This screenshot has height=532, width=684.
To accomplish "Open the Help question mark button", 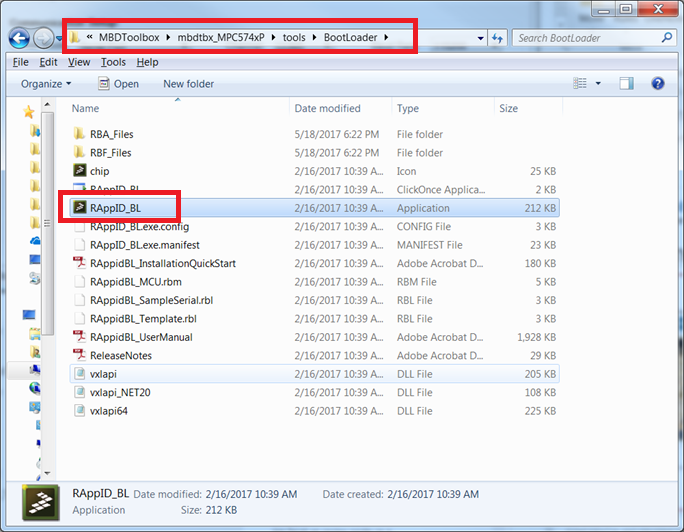I will click(657, 83).
